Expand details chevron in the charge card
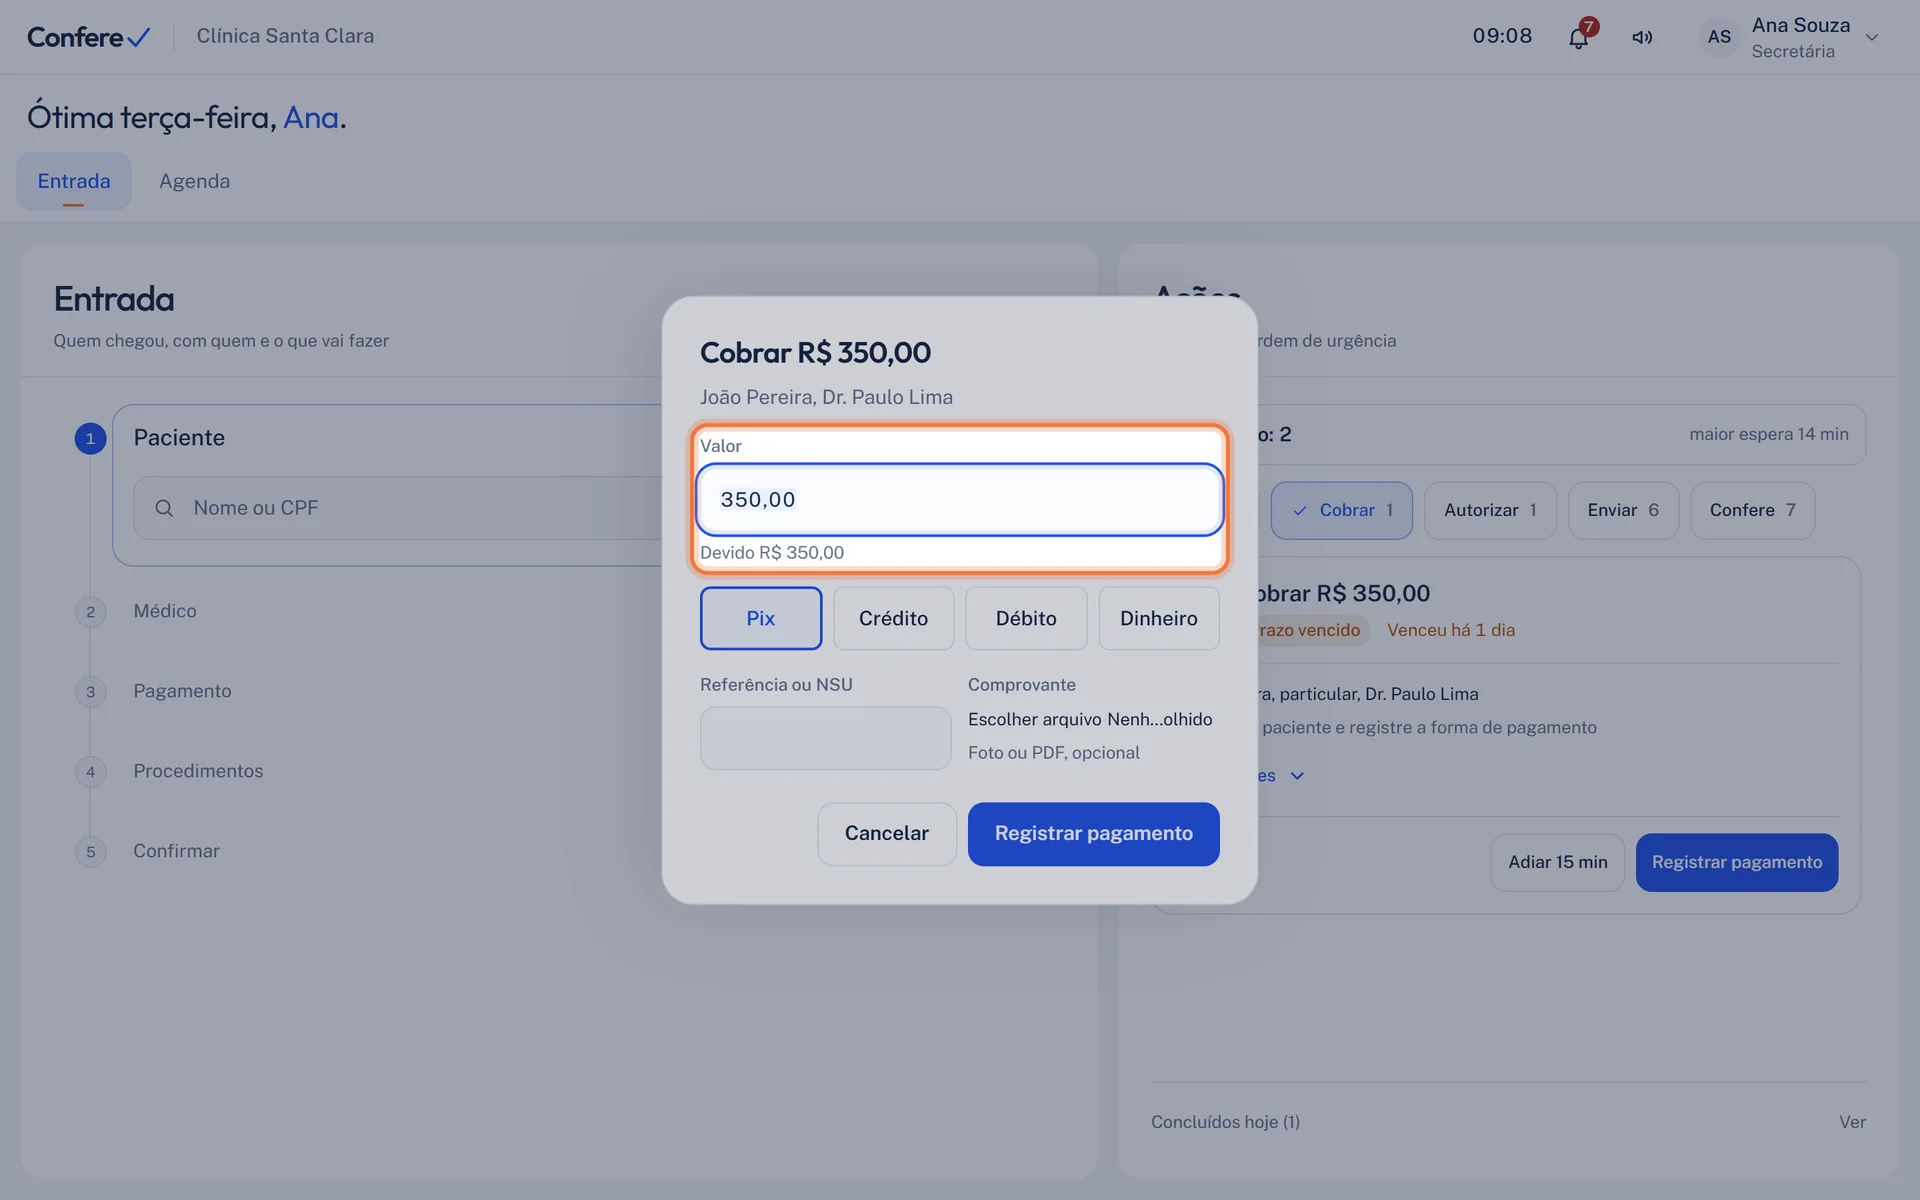Image resolution: width=1920 pixels, height=1200 pixels. pos(1297,776)
